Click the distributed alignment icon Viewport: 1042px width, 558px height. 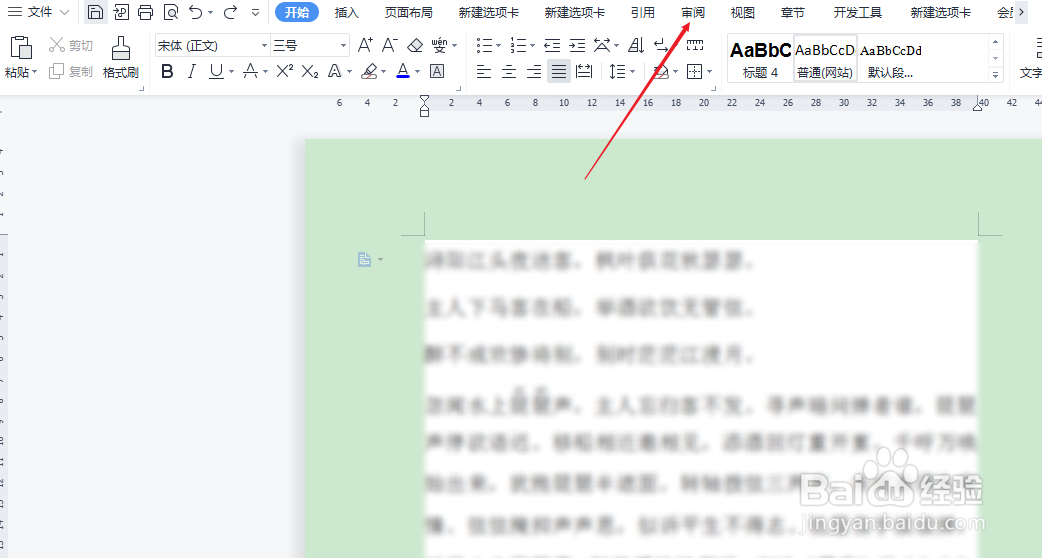click(x=584, y=71)
